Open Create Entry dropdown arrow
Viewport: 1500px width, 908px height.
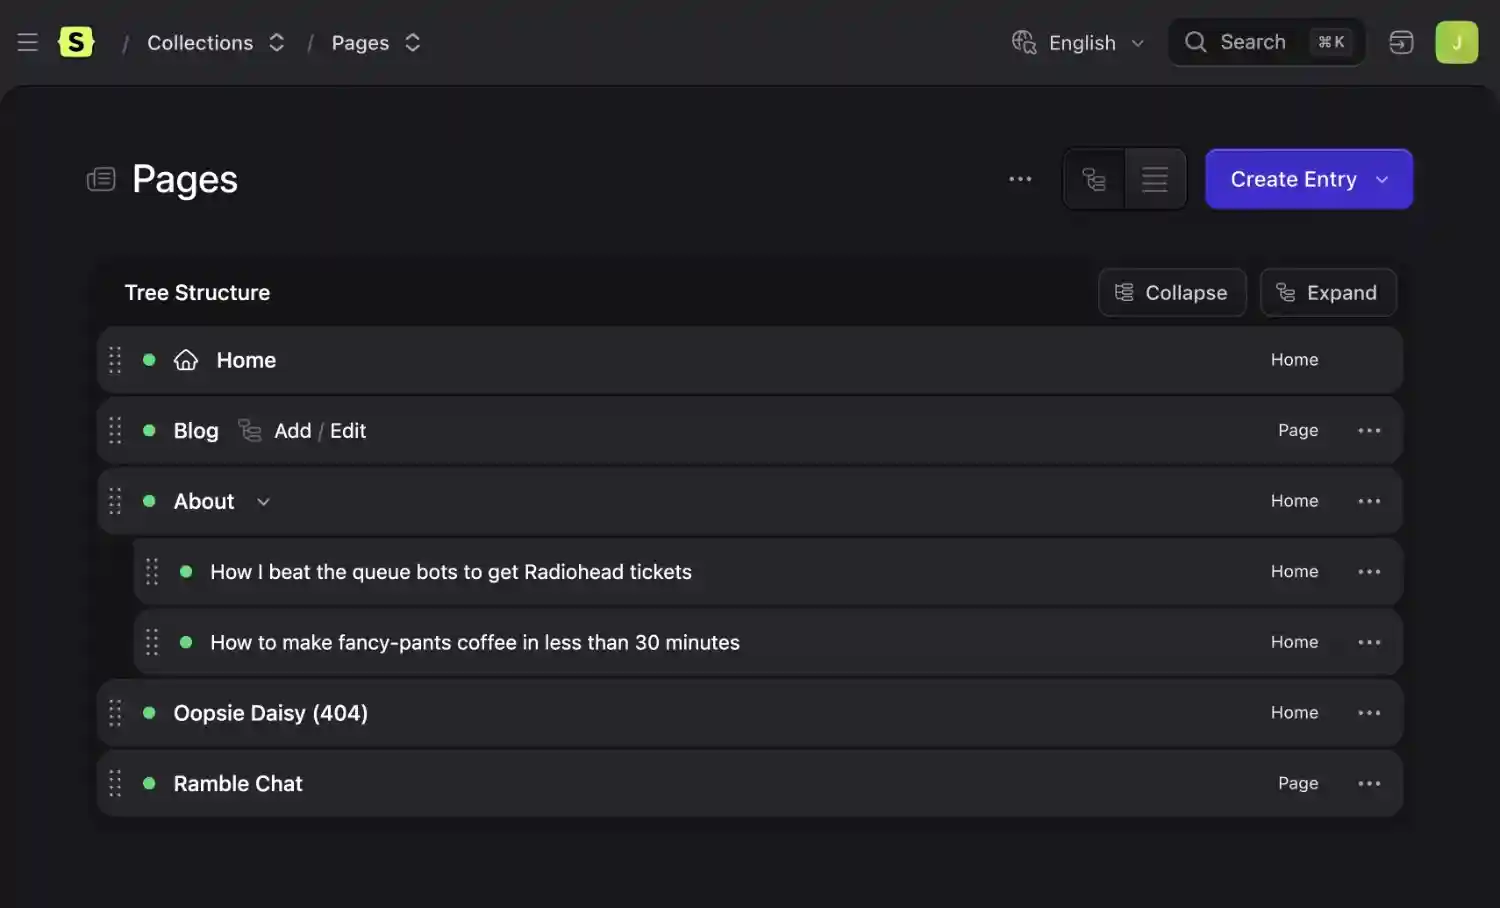pyautogui.click(x=1383, y=180)
